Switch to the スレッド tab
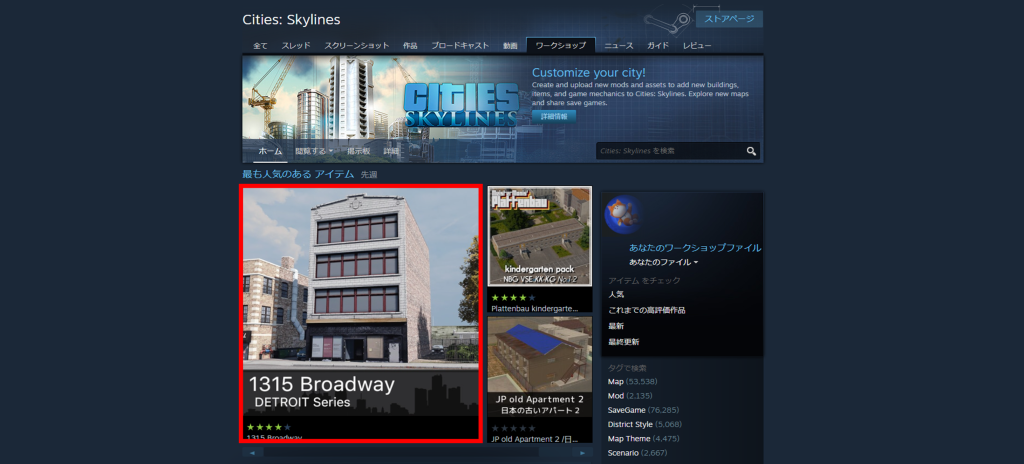This screenshot has width=1024, height=464. click(296, 46)
